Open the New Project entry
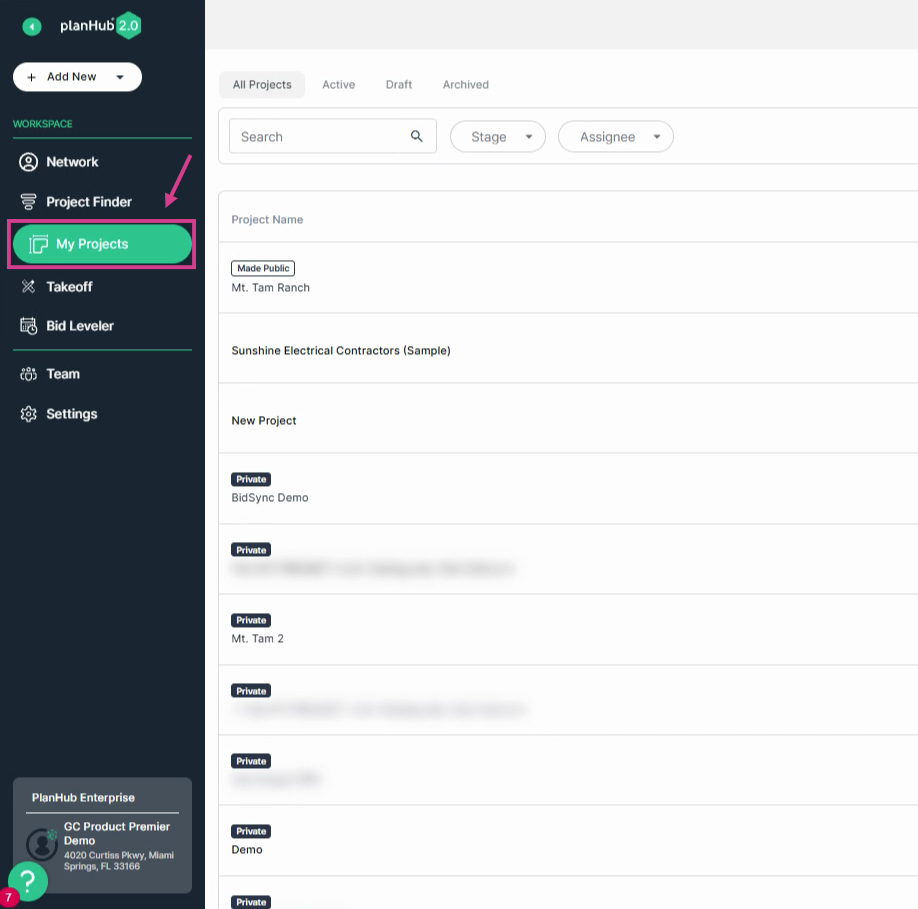918x909 pixels. [x=263, y=421]
